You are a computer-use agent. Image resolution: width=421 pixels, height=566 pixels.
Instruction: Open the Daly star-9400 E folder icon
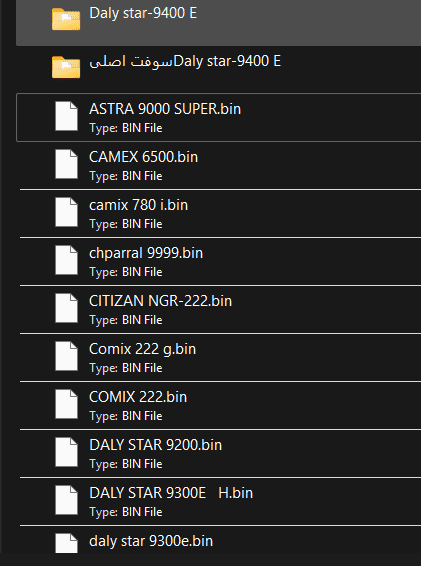[66, 19]
